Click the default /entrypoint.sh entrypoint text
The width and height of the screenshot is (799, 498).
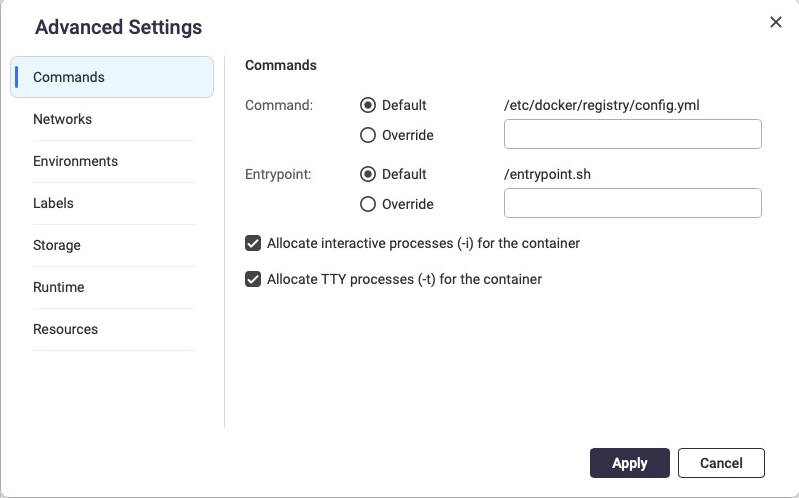click(547, 174)
